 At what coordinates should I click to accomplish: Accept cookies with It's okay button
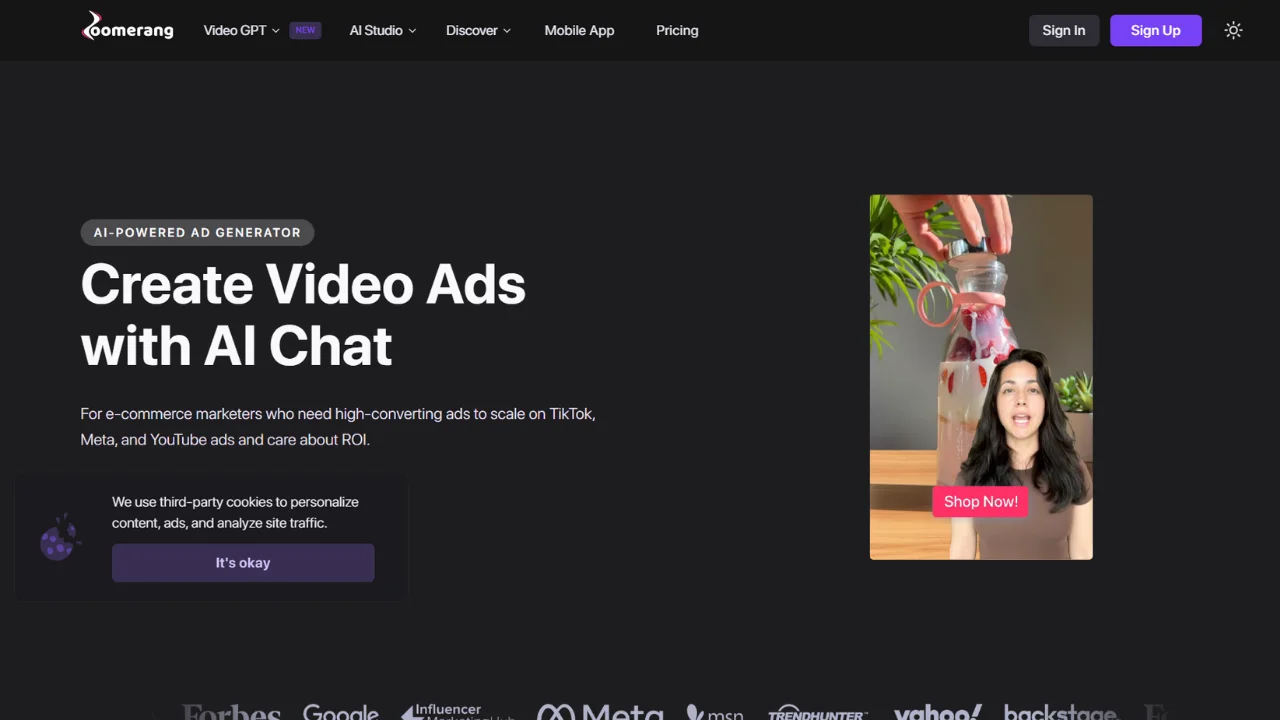click(x=243, y=563)
